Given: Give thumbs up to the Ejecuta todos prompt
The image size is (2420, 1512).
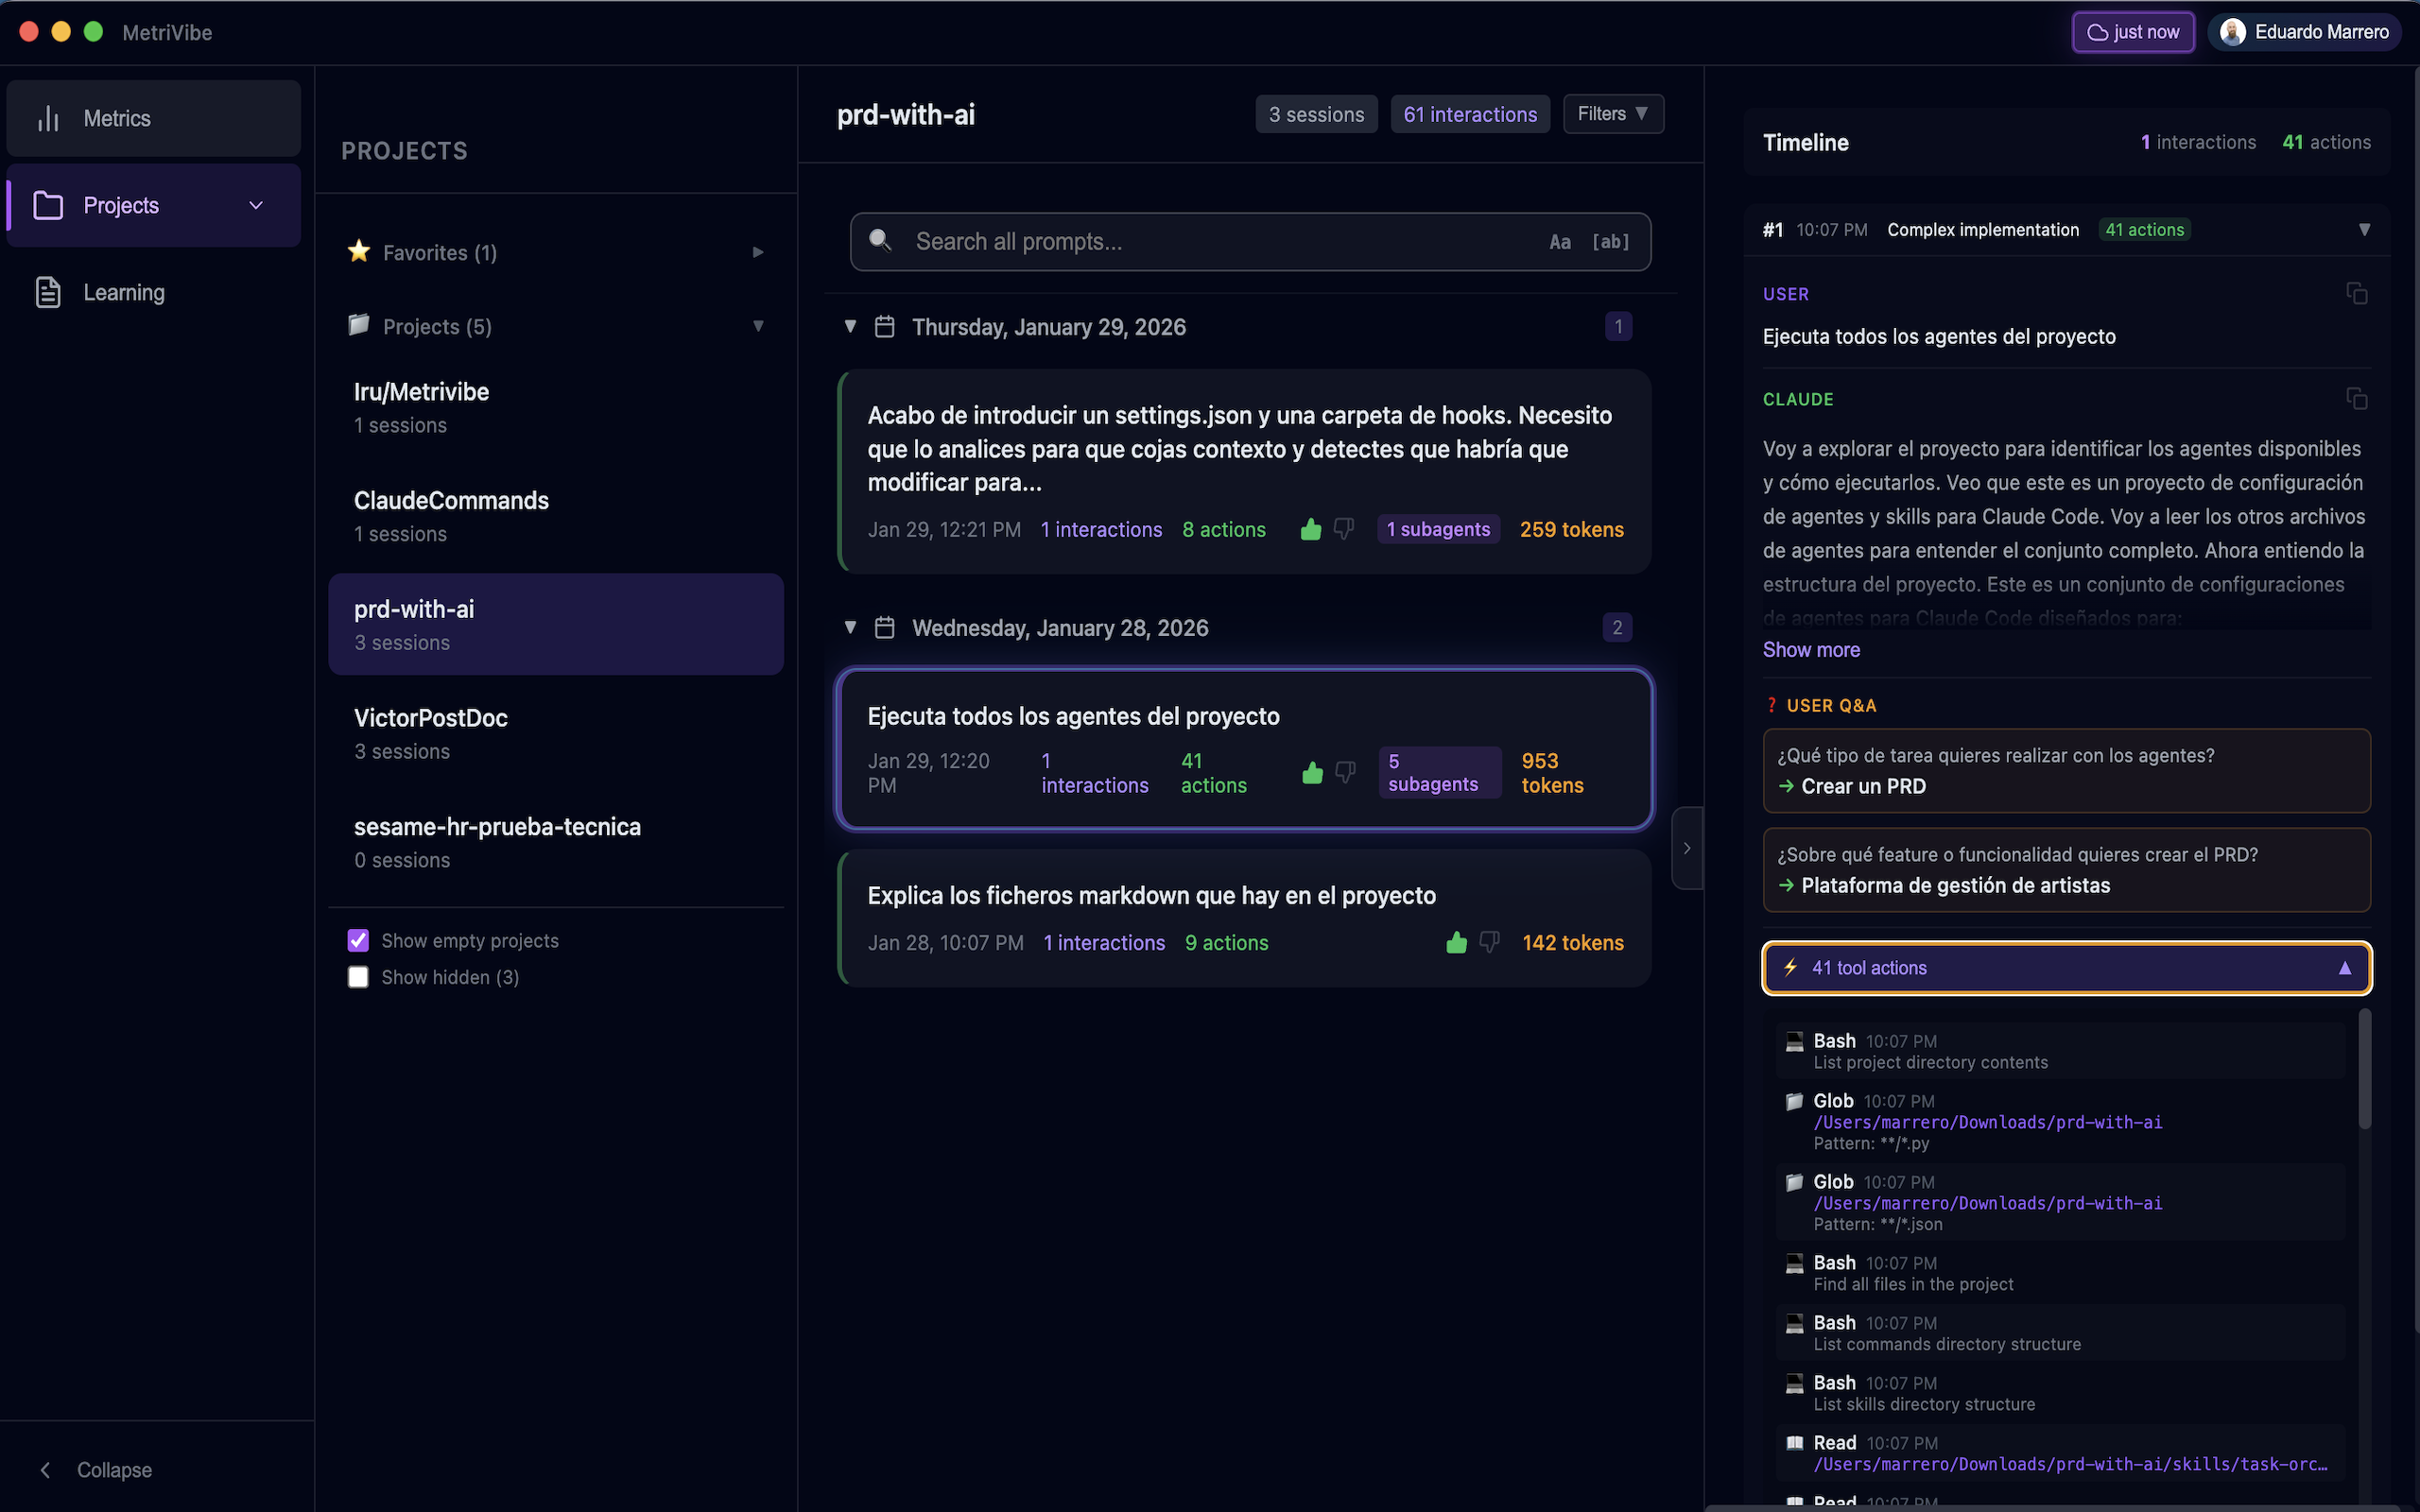Looking at the screenshot, I should tap(1312, 772).
